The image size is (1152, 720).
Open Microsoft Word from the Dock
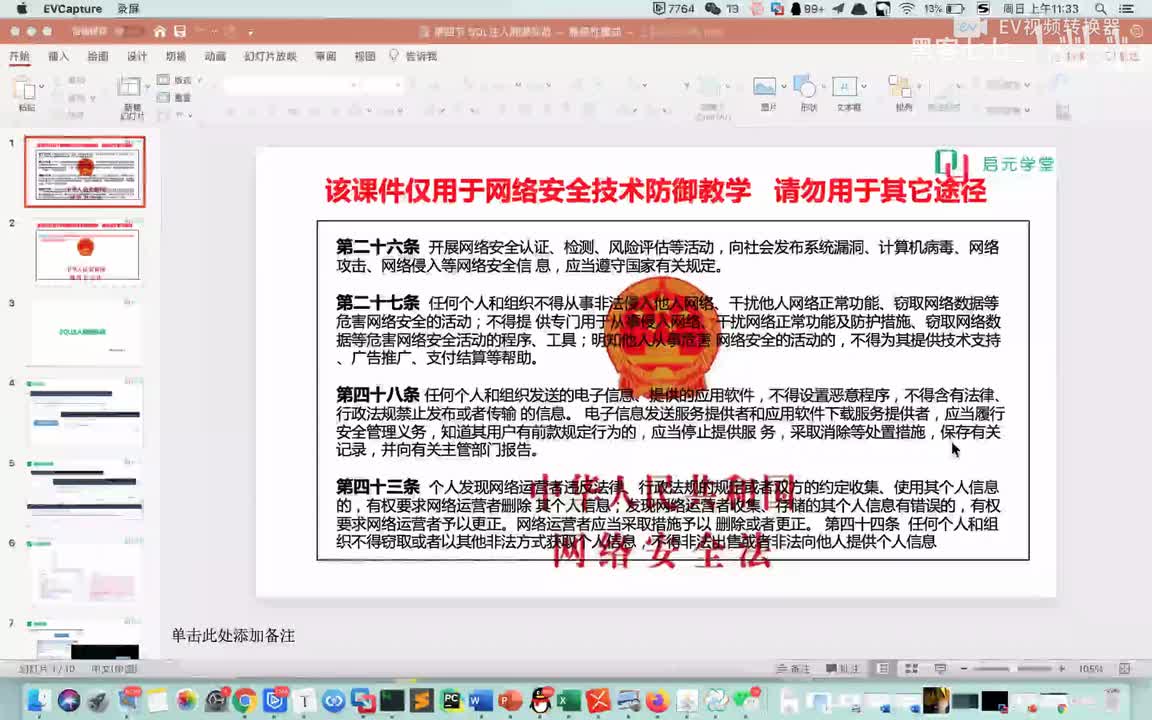point(480,700)
